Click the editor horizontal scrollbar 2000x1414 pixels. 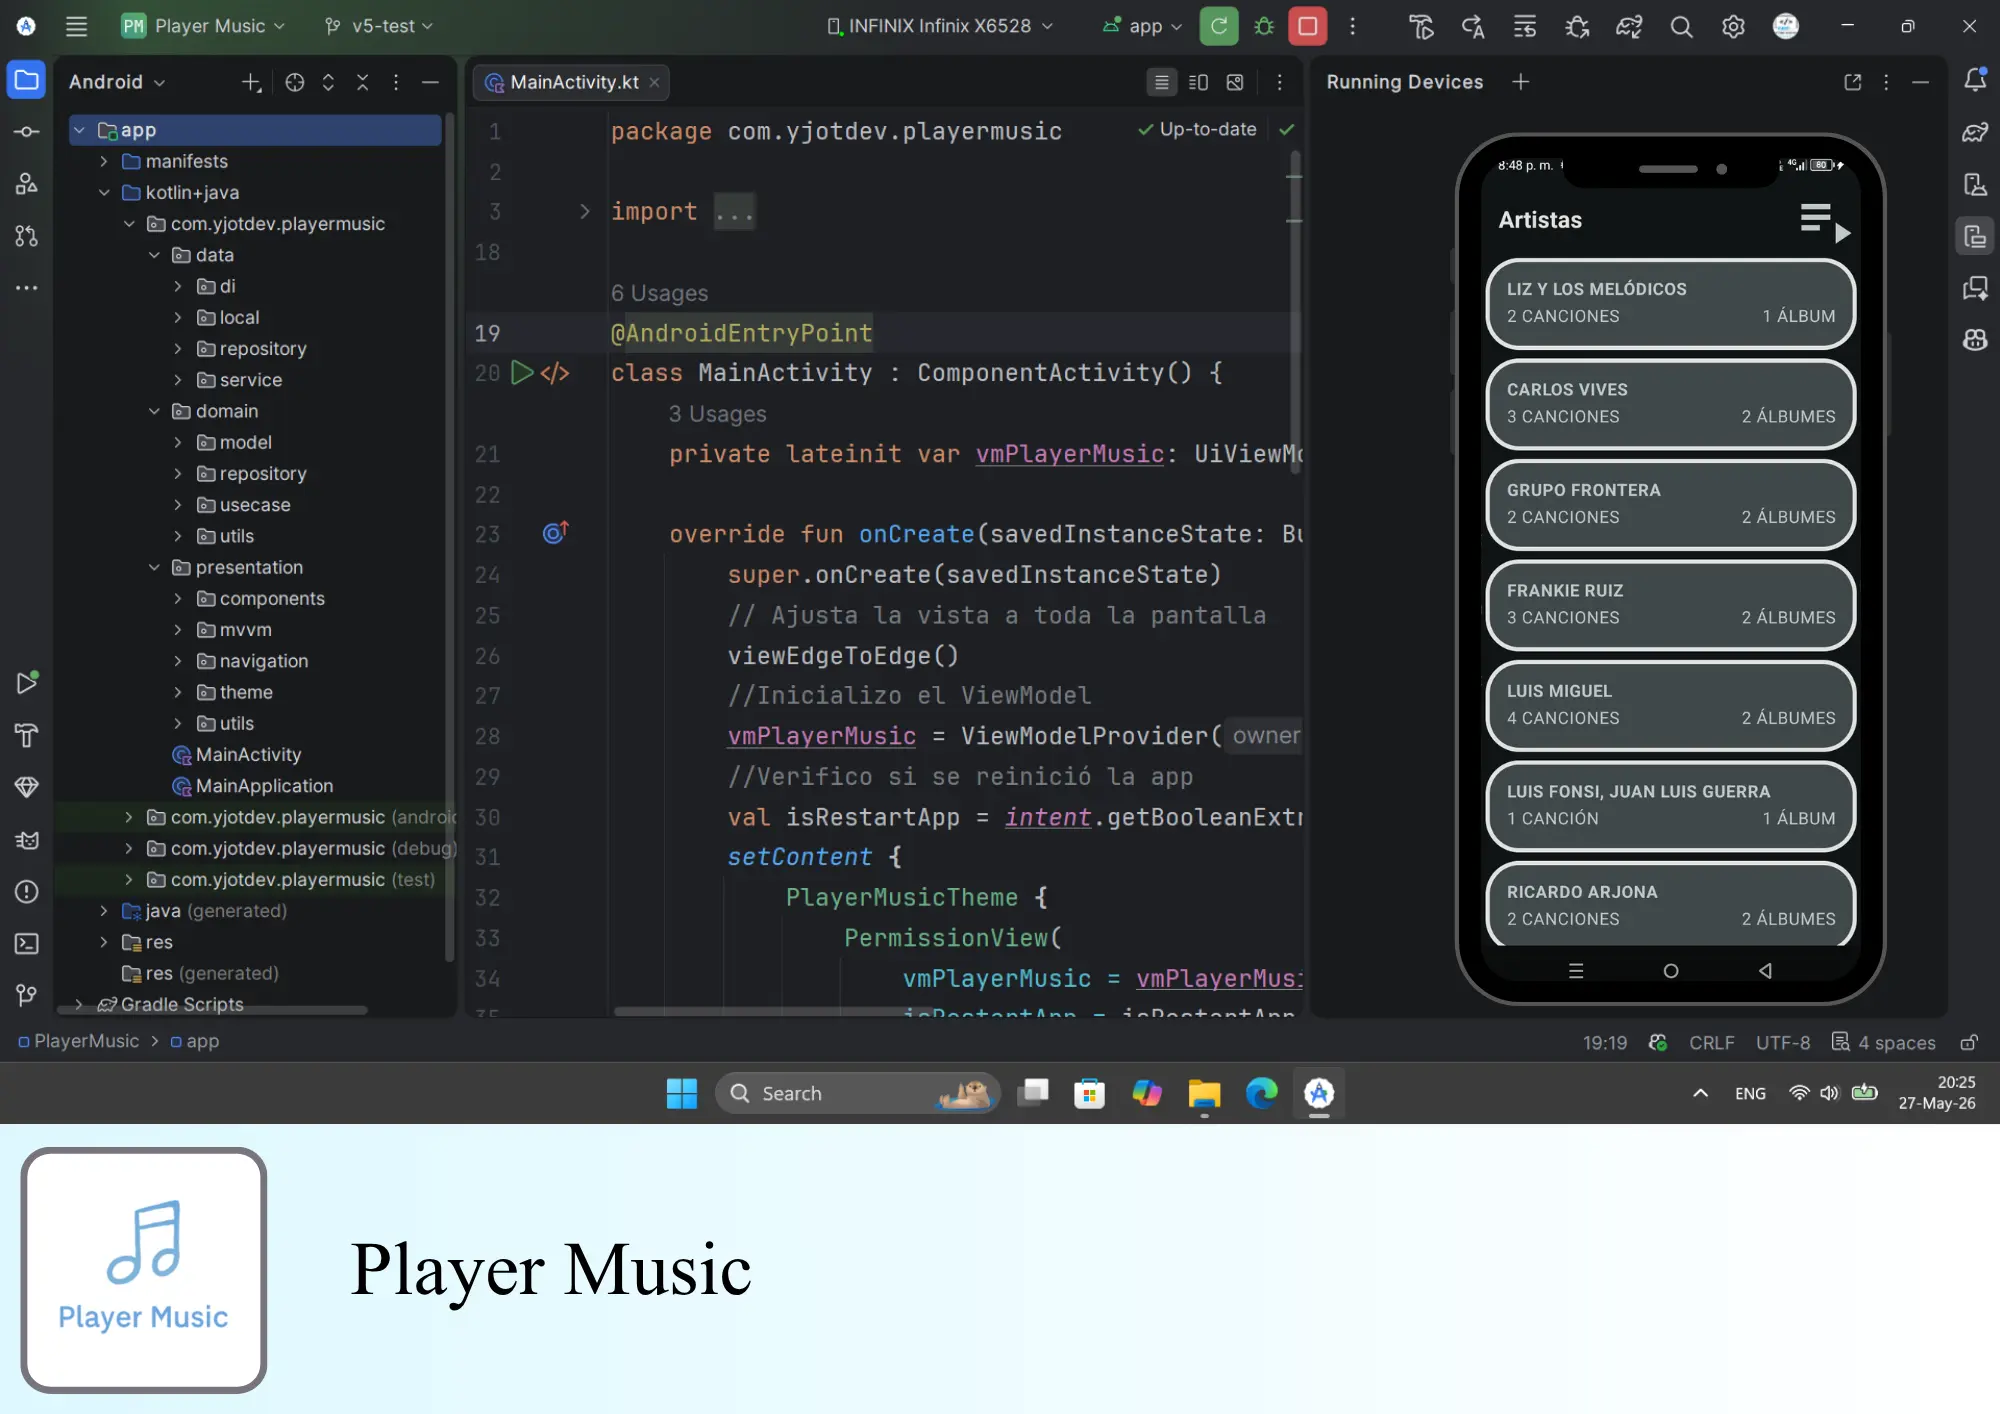pos(772,1011)
